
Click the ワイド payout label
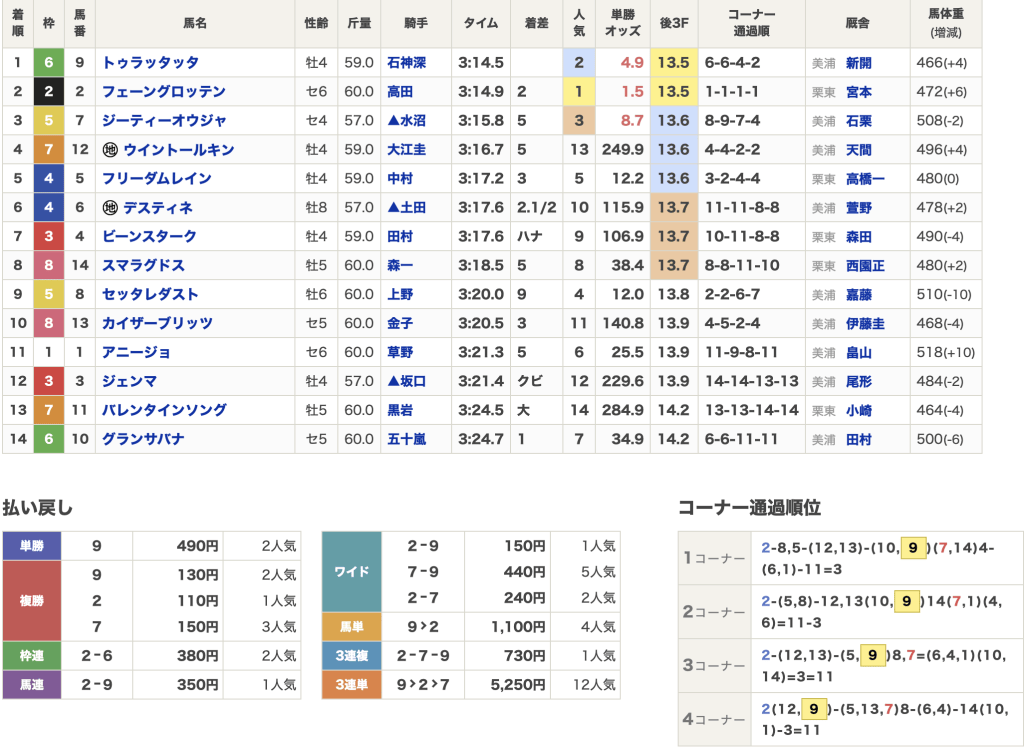click(351, 572)
